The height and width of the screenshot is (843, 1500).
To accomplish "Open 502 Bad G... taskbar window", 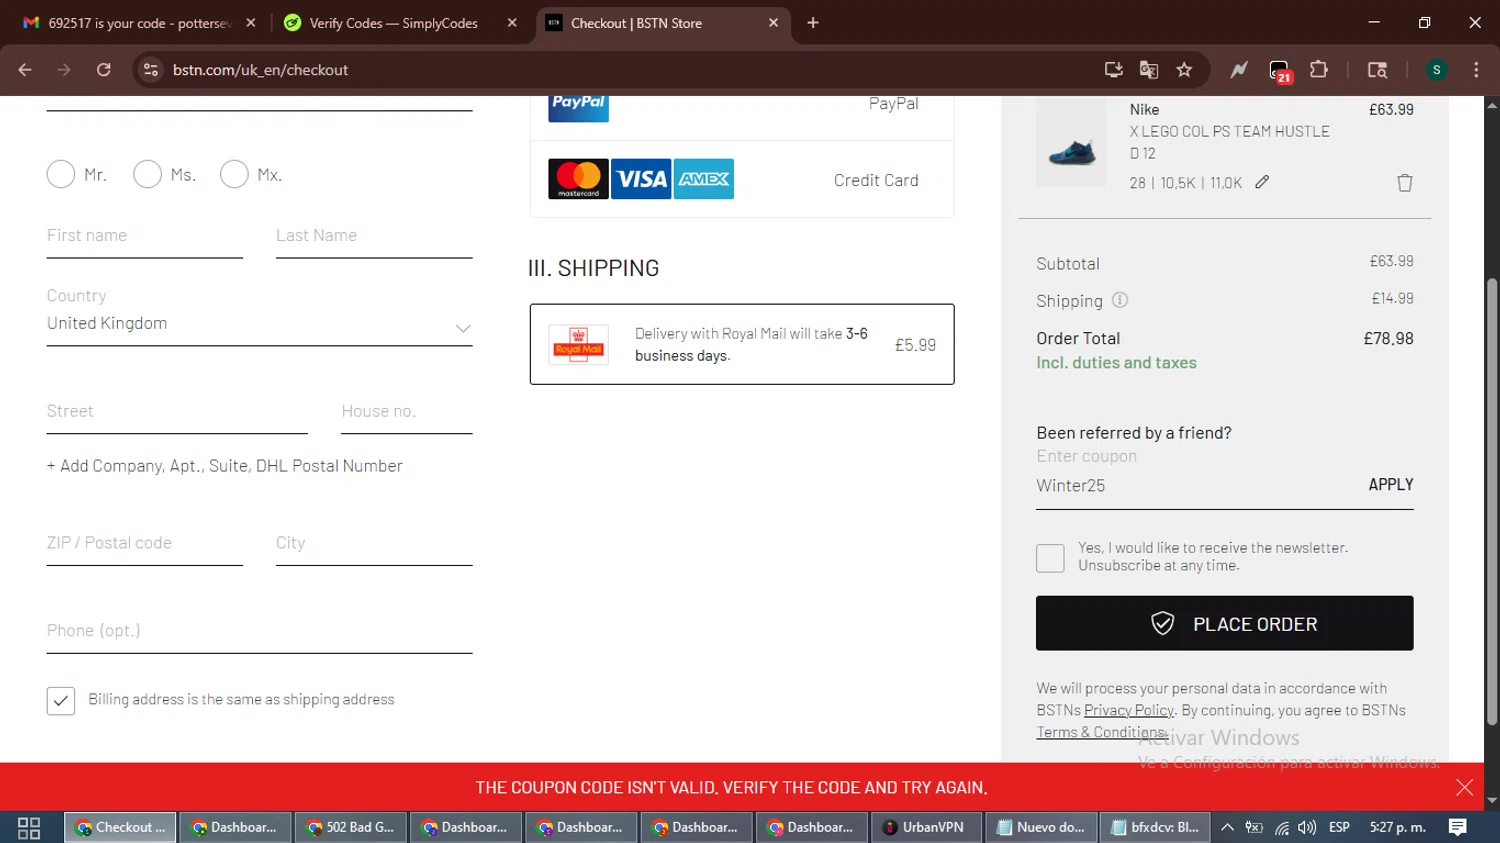I will 351,828.
